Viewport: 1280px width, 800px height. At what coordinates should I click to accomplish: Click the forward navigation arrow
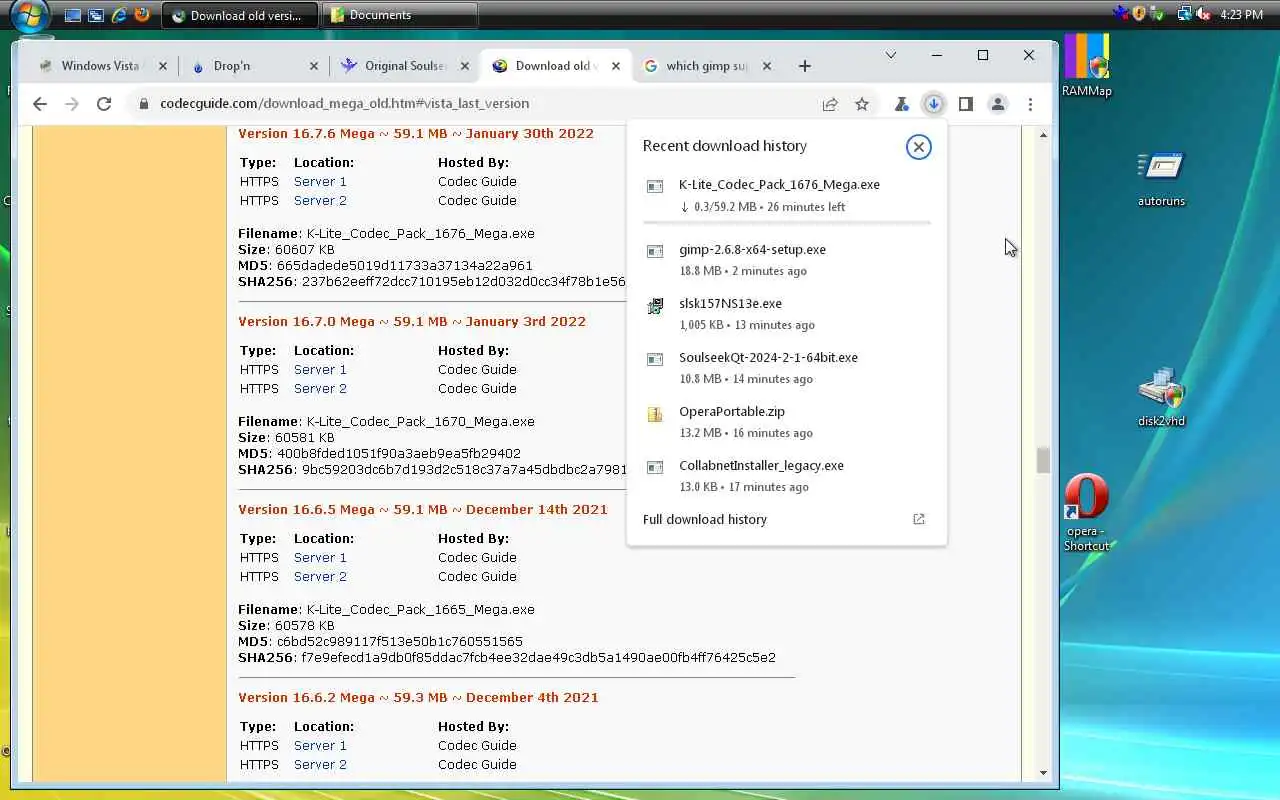(72, 104)
